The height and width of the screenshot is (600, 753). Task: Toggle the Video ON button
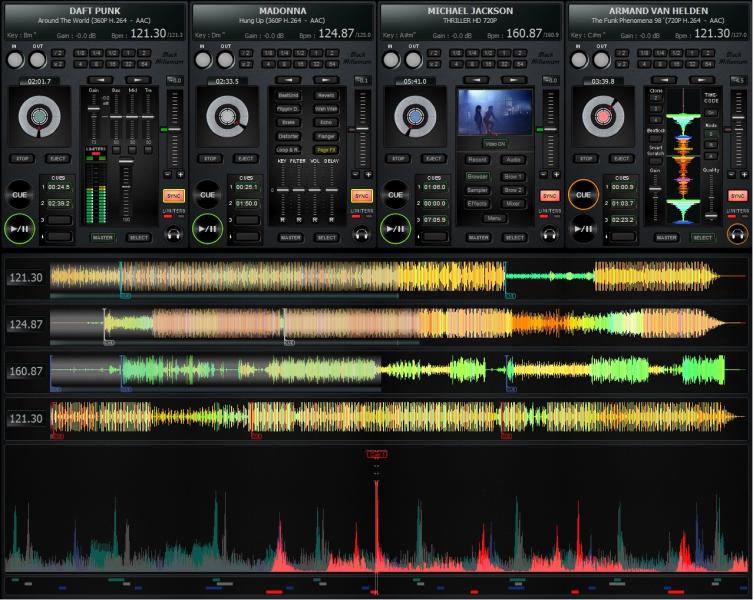495,144
